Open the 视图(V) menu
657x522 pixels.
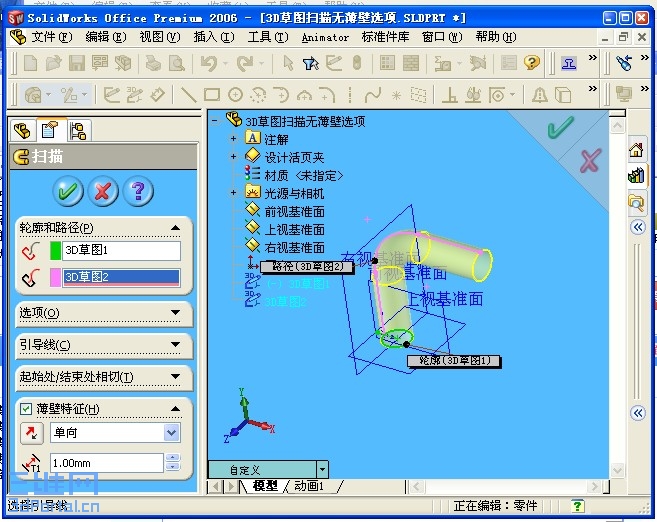coord(160,37)
